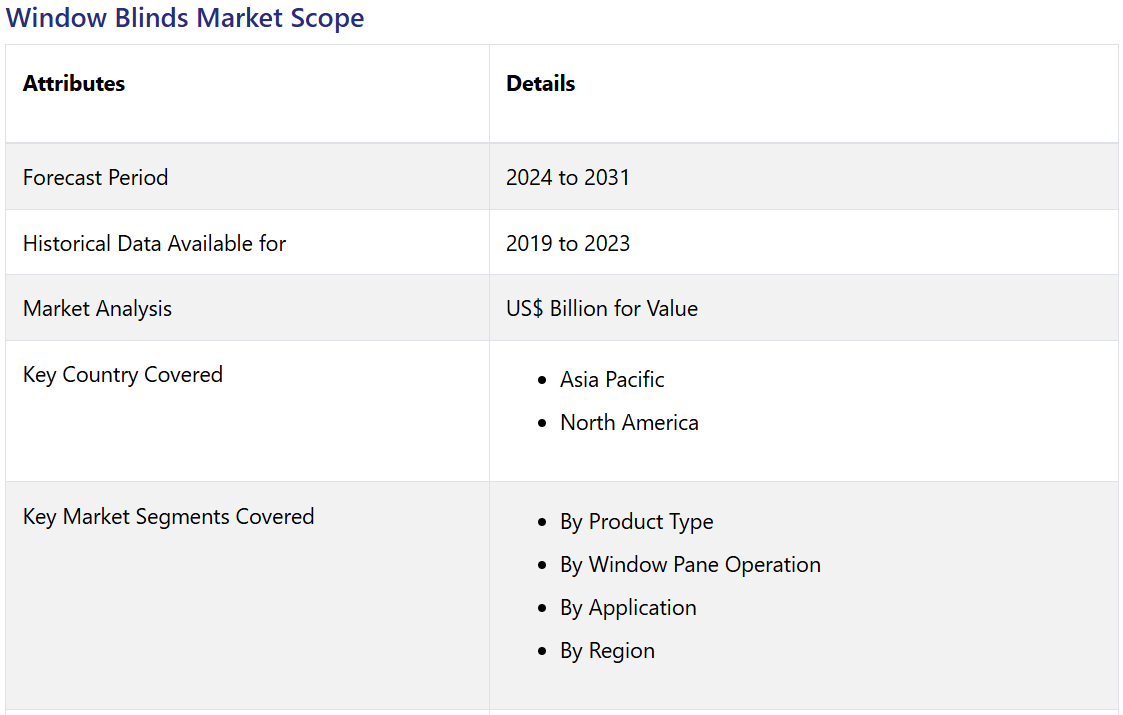Click the bullet point before By Product Type
This screenshot has width=1123, height=715.
[542, 523]
